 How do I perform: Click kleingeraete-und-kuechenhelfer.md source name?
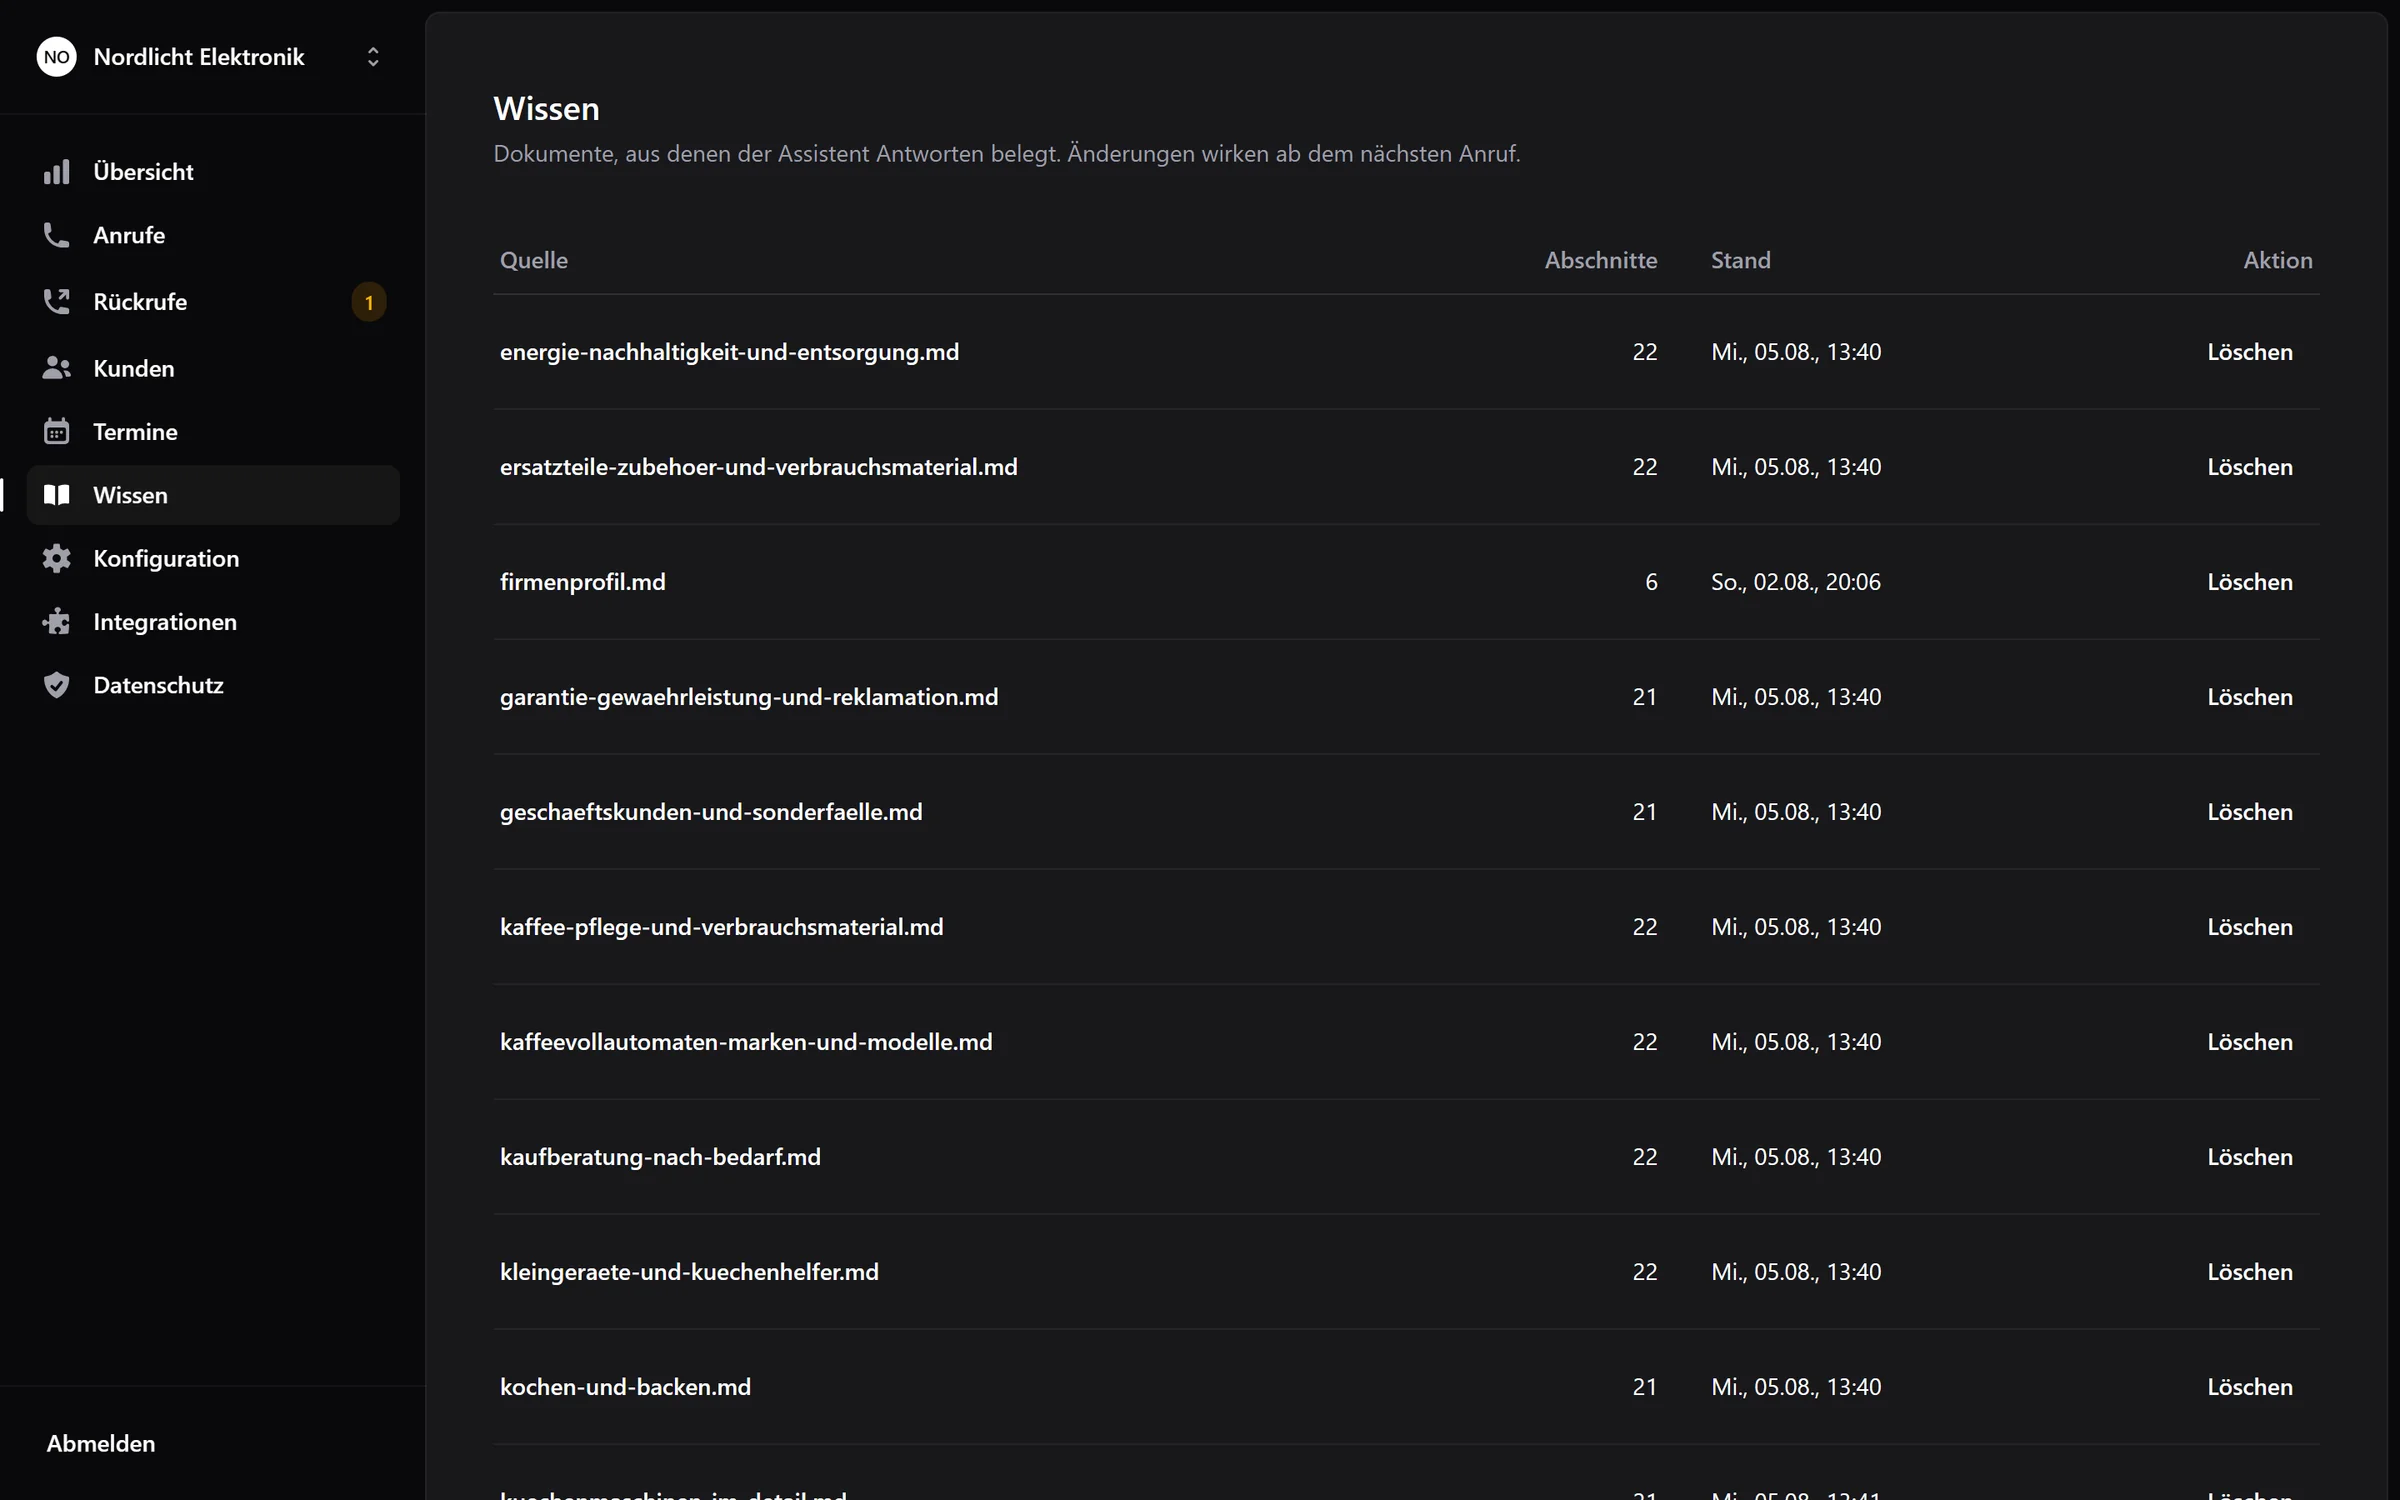pos(689,1272)
